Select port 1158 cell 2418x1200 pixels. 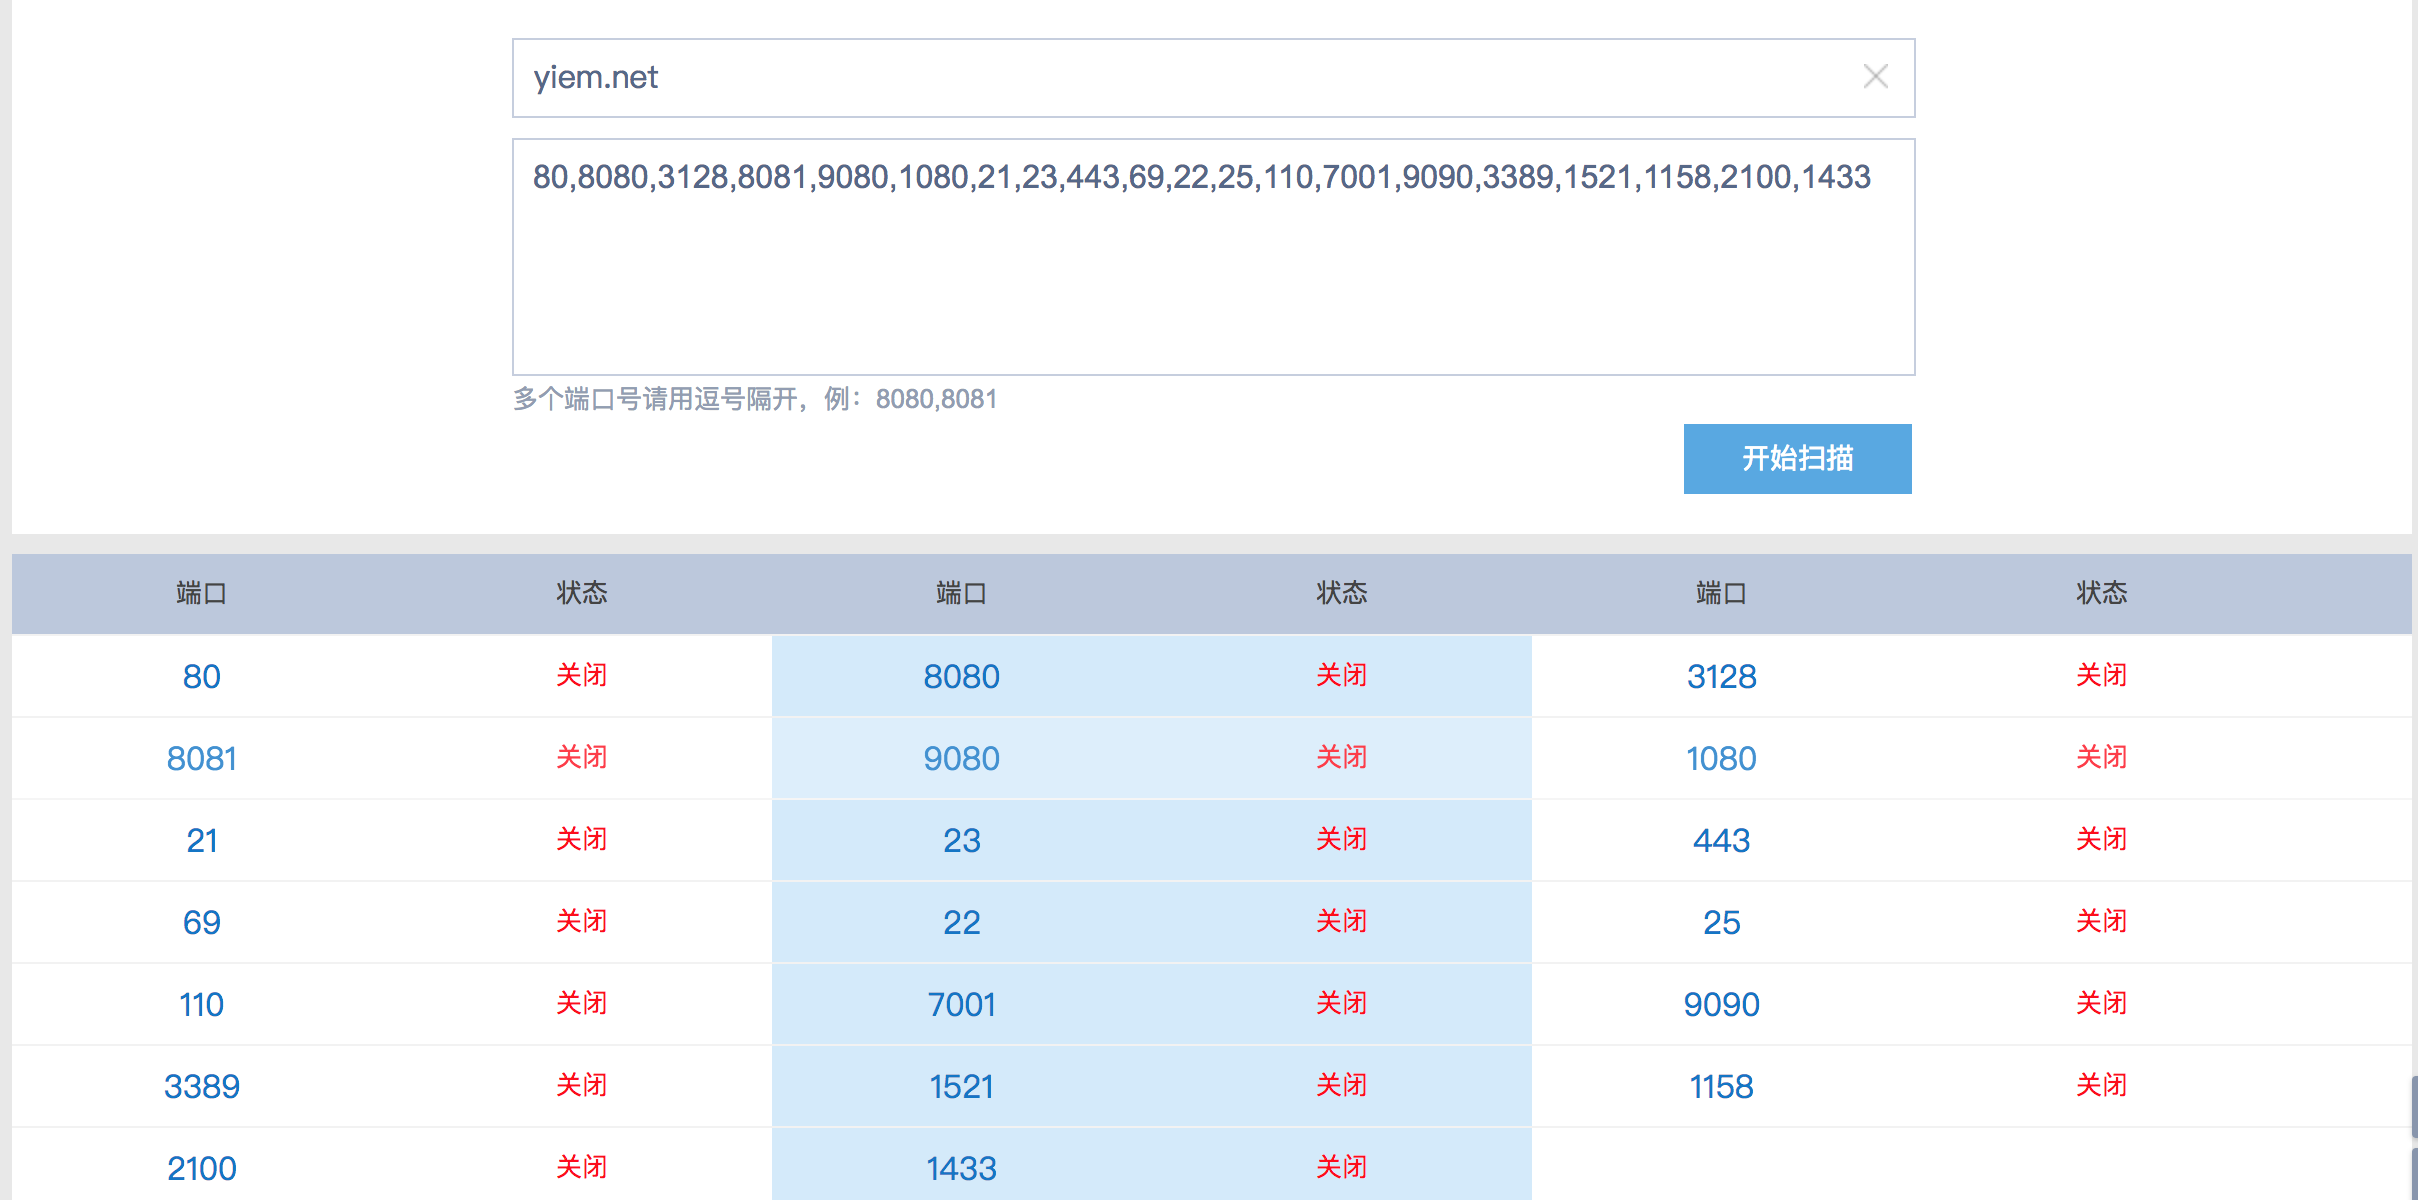[x=1721, y=1087]
